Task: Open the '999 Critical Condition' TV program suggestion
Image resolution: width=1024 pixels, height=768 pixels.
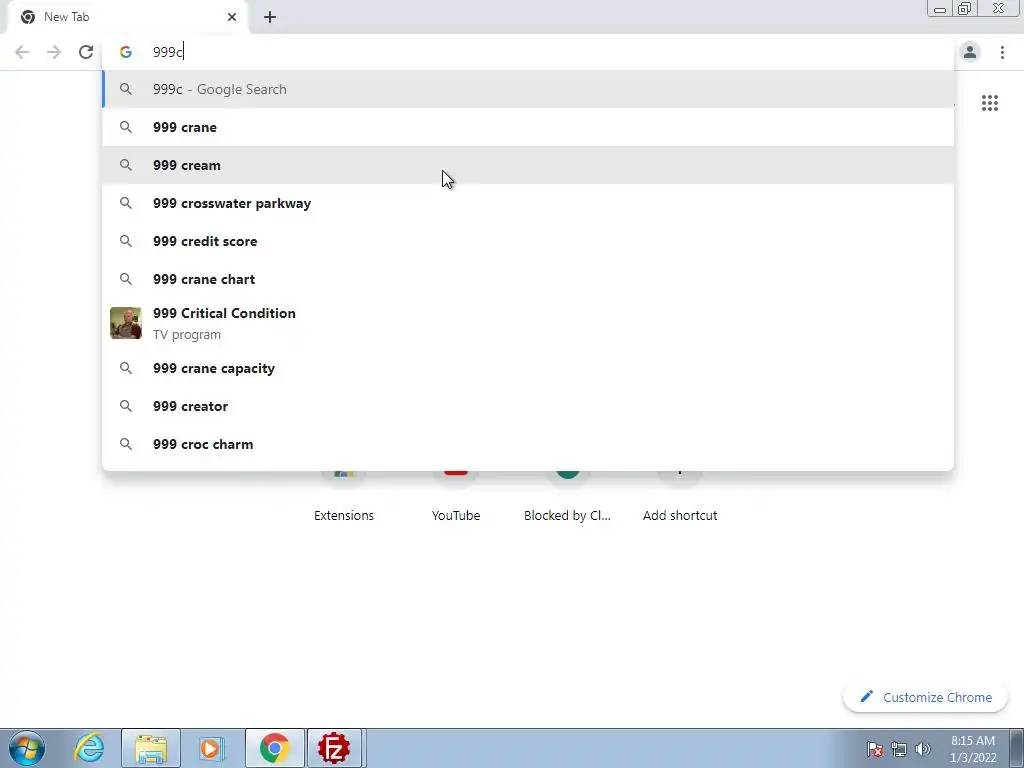Action: point(528,323)
